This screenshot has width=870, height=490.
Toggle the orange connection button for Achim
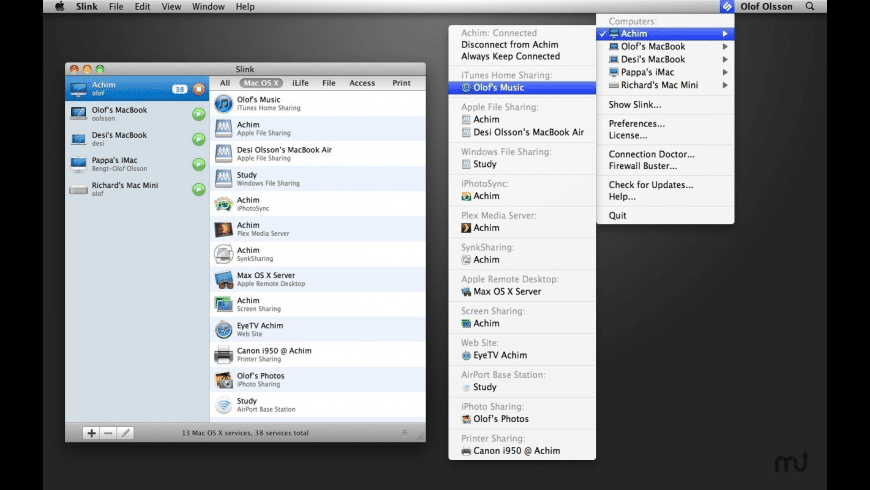tap(198, 89)
